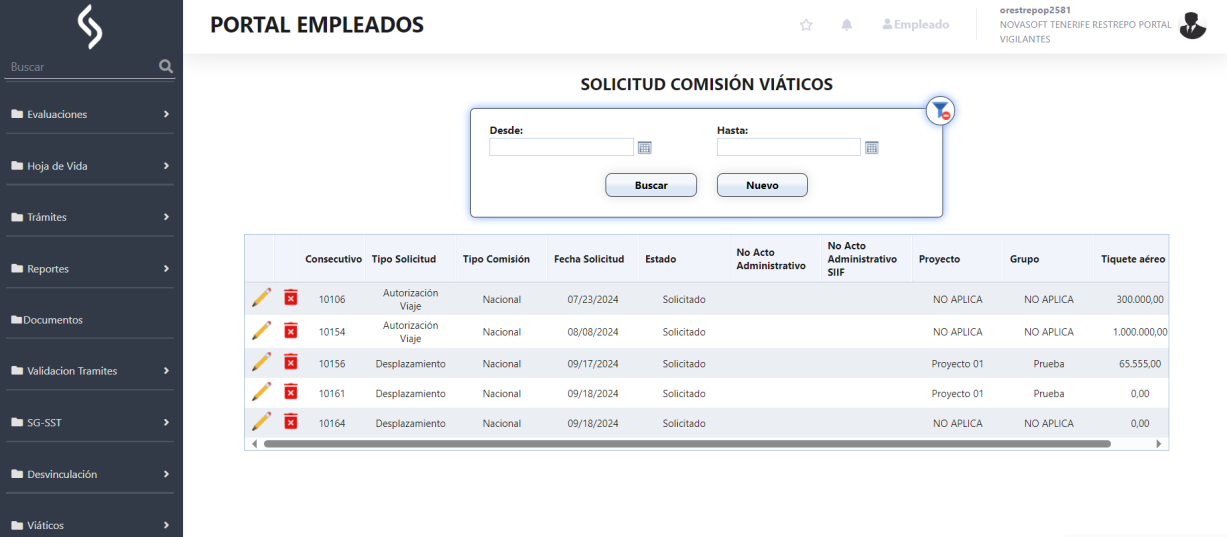Expand the Viáticos menu
1227x537 pixels.
[91, 525]
